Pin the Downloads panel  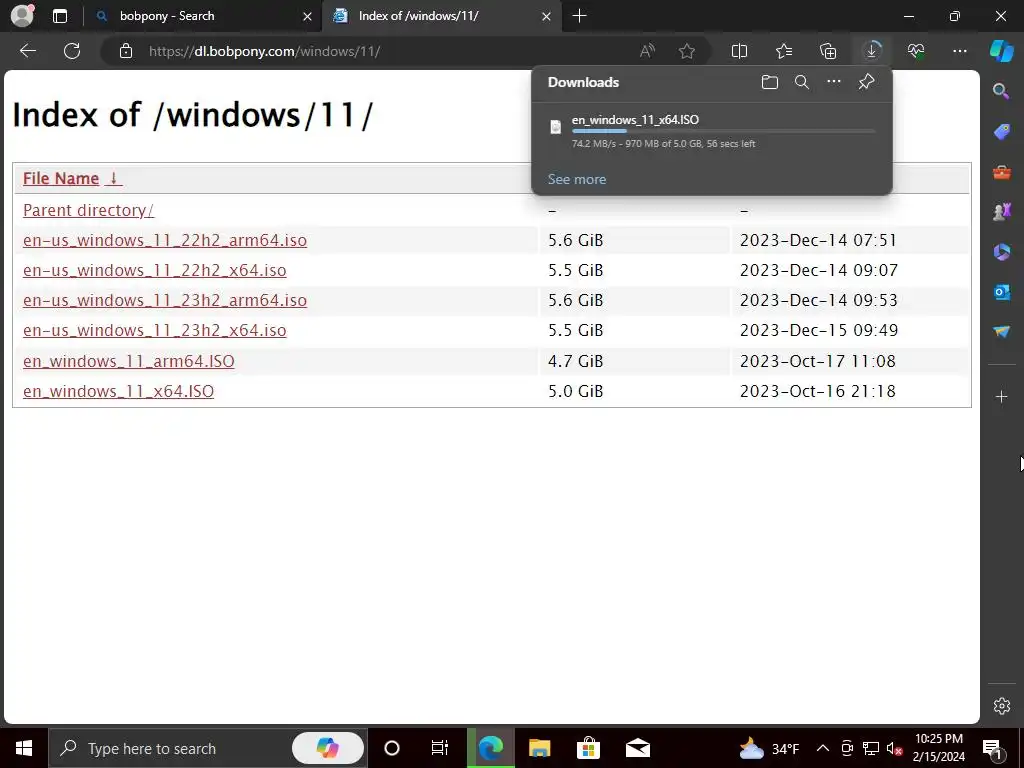coord(866,82)
